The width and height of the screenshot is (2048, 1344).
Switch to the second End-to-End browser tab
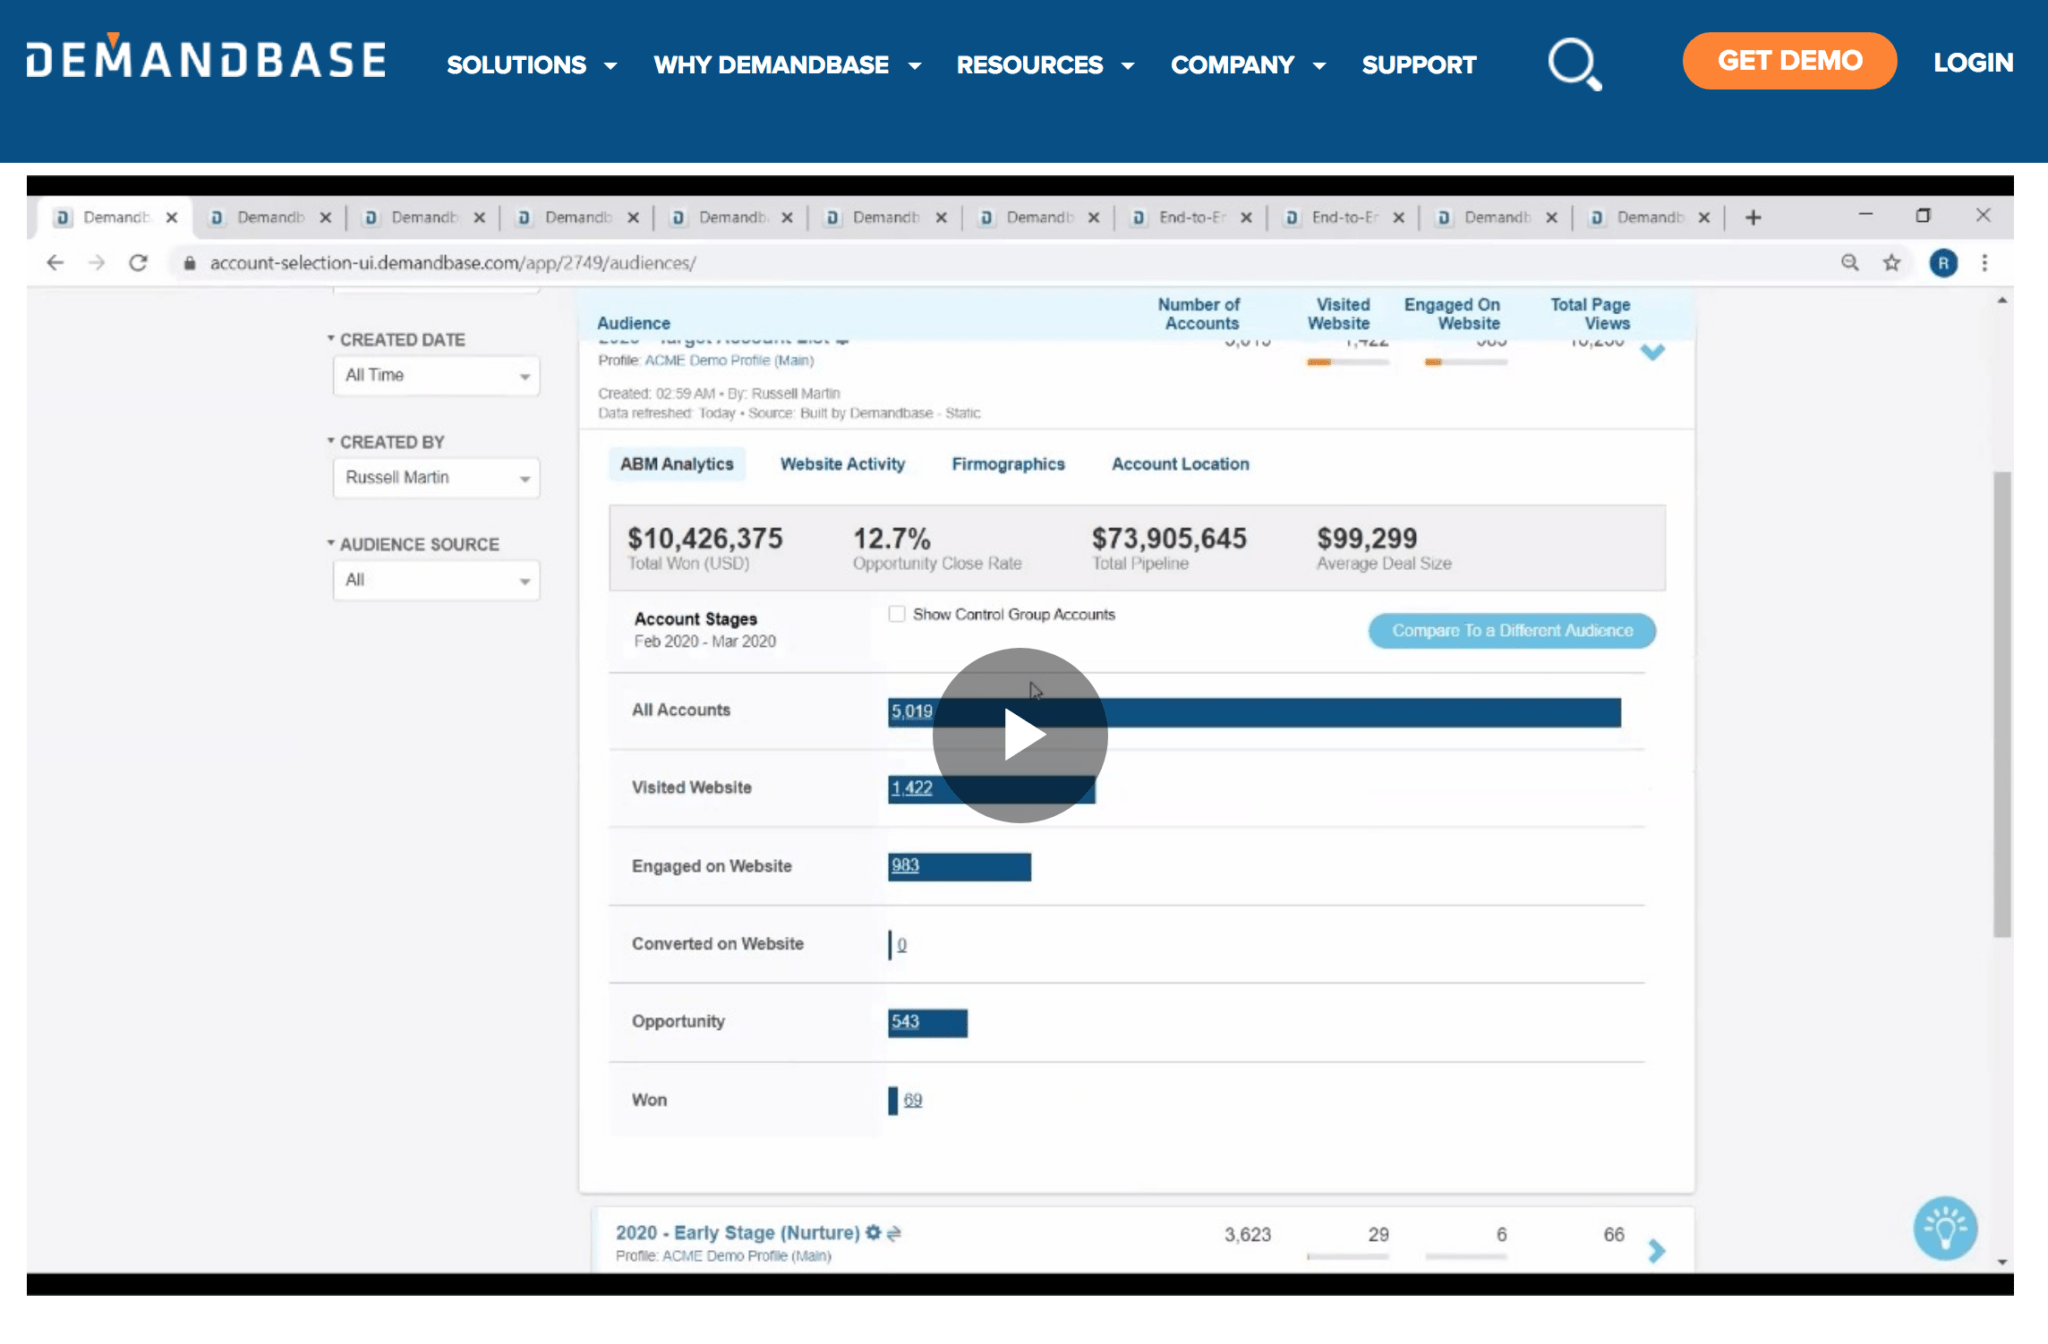point(1344,217)
